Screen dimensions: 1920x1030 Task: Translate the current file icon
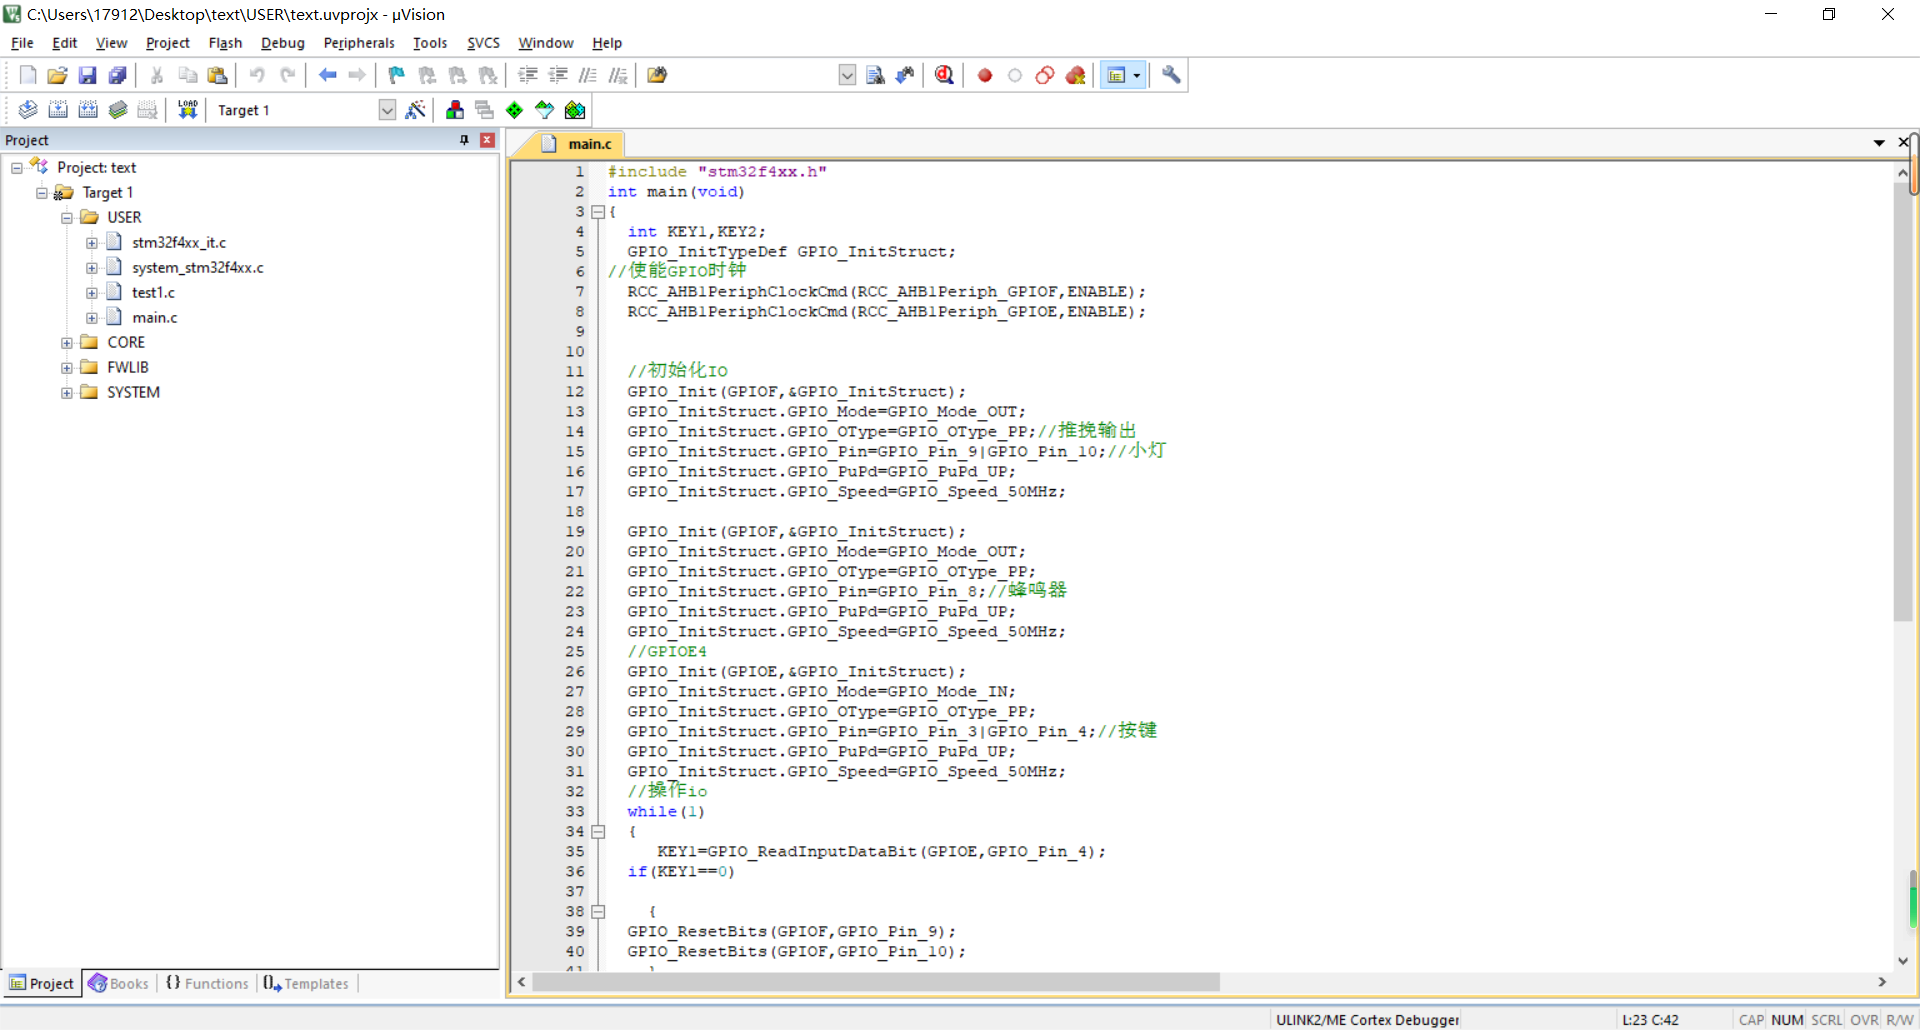click(28, 110)
